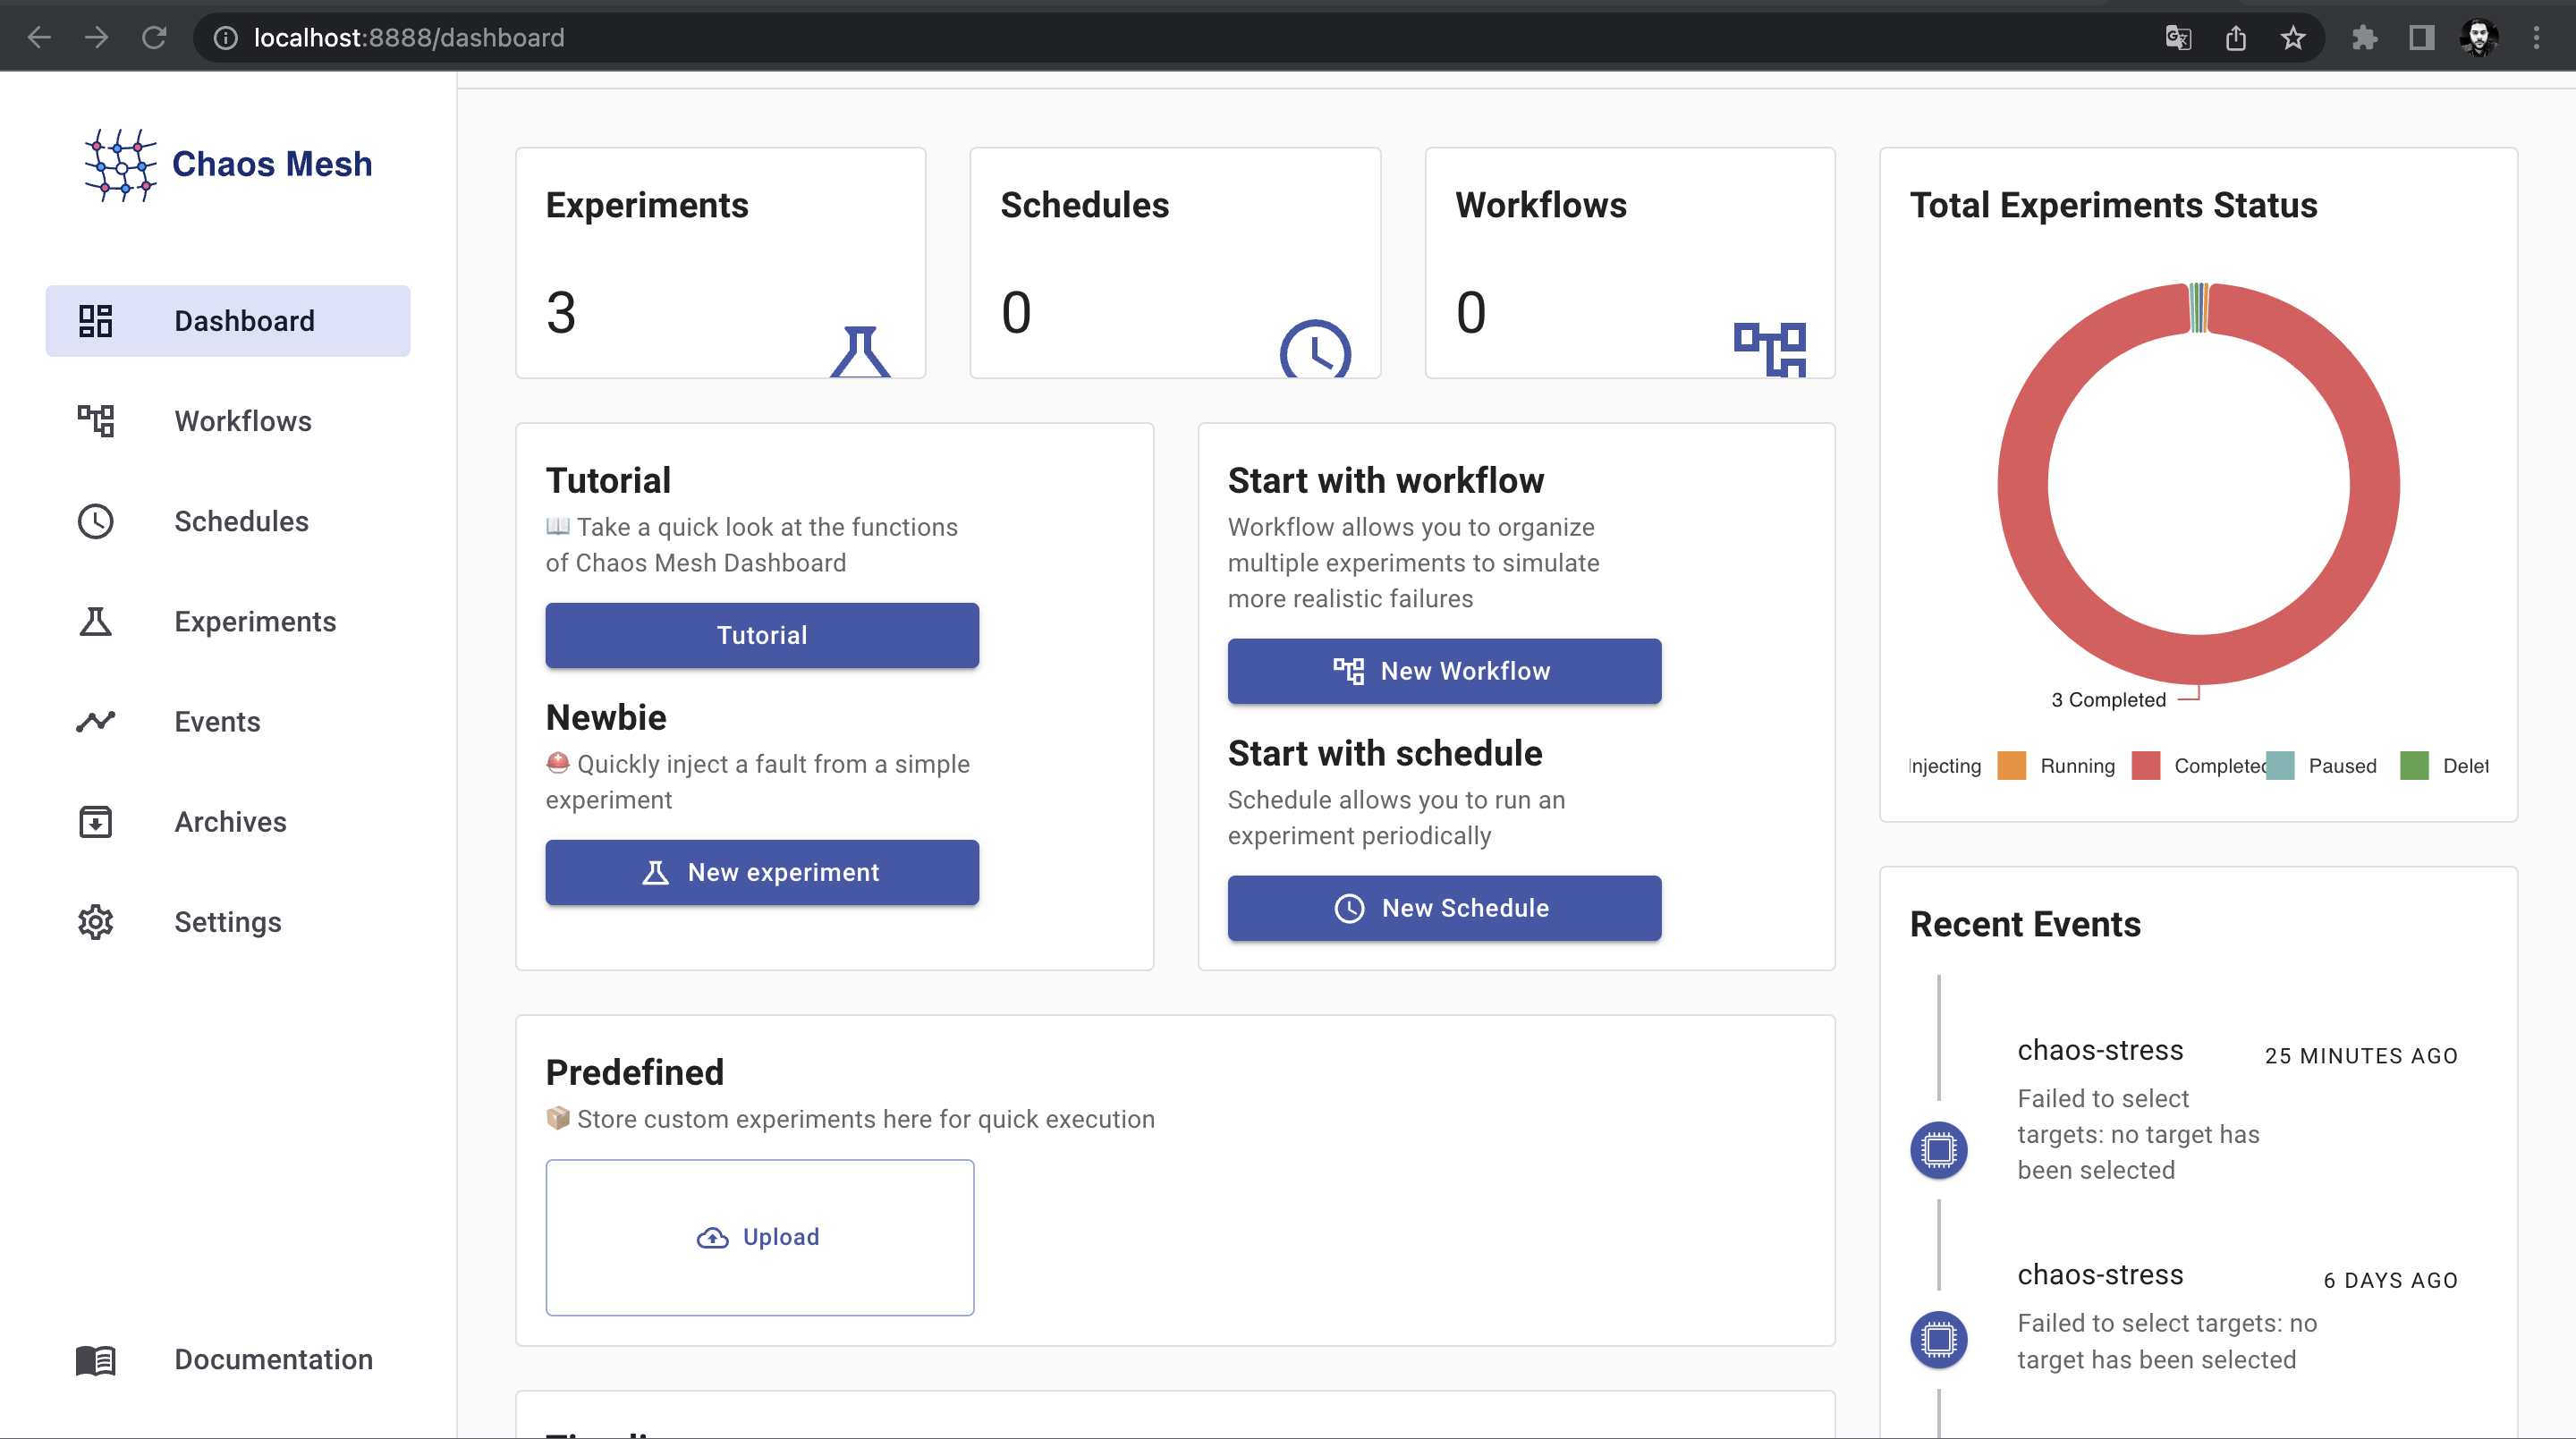Click the Workflows count card
The image size is (2576, 1439).
pos(1630,263)
